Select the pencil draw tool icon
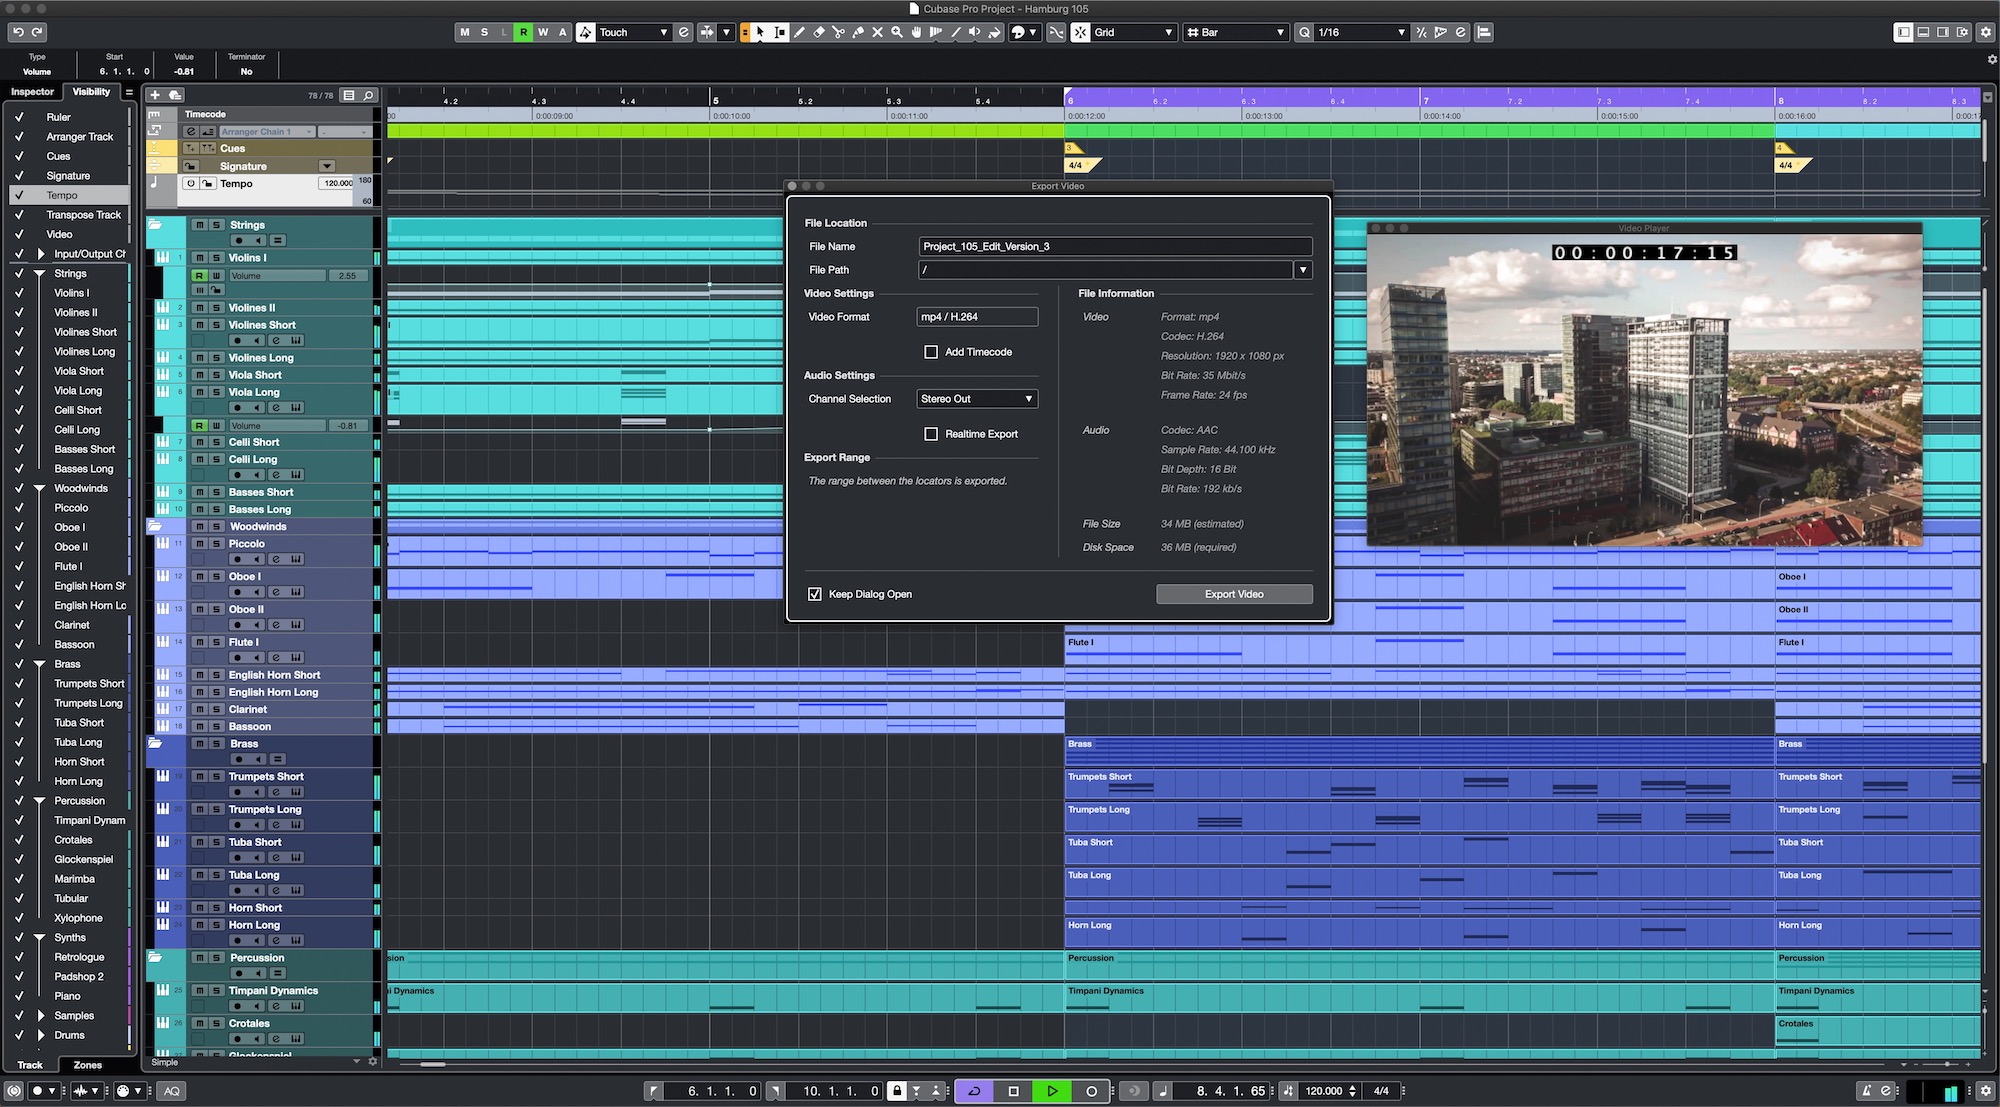The image size is (2000, 1107). (799, 33)
